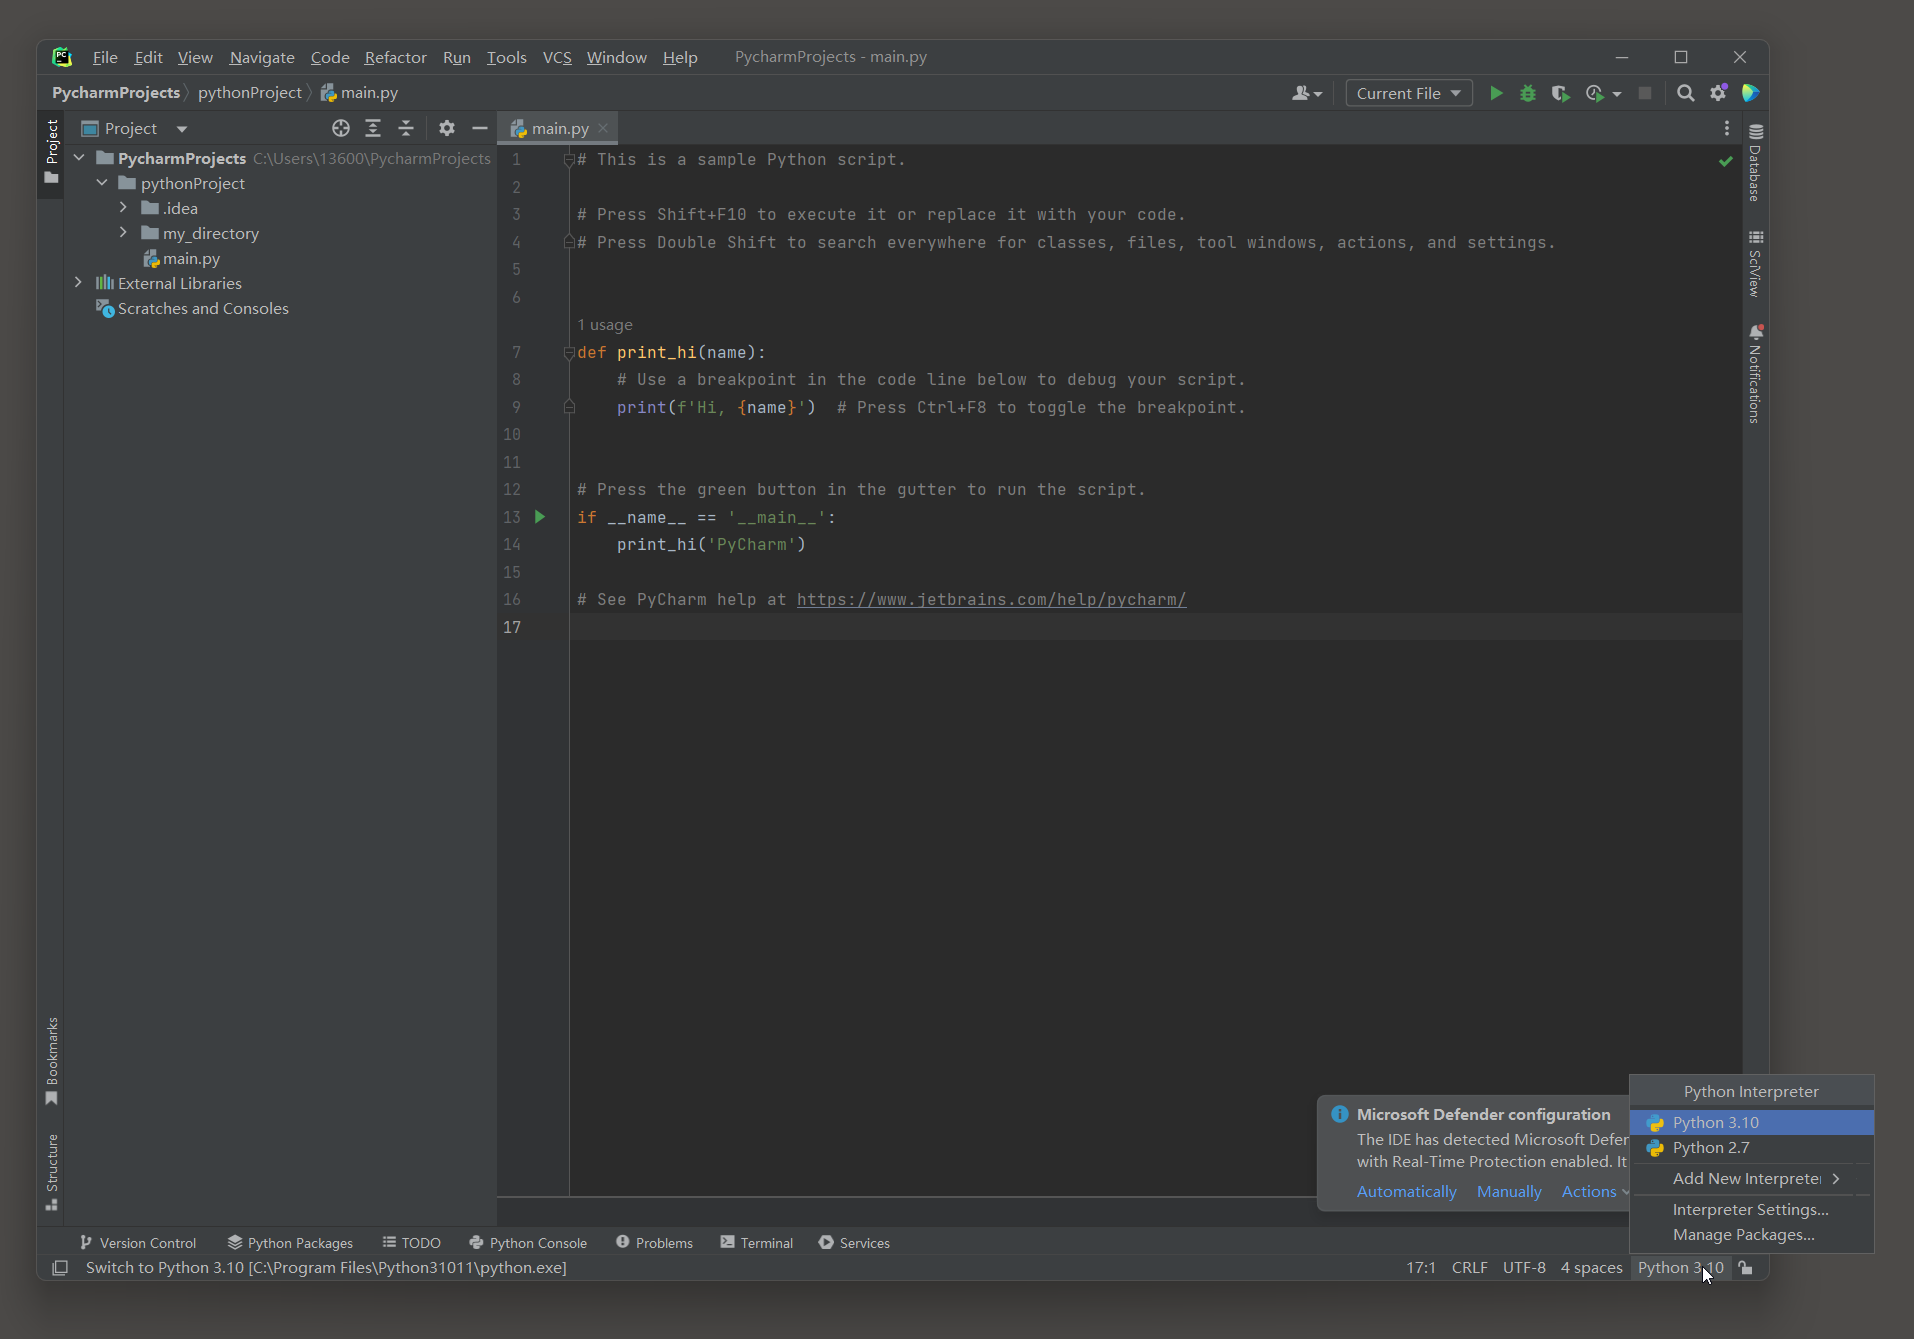Open the Current File run configuration dropdown
Viewport: 1914px width, 1339px height.
[1408, 93]
